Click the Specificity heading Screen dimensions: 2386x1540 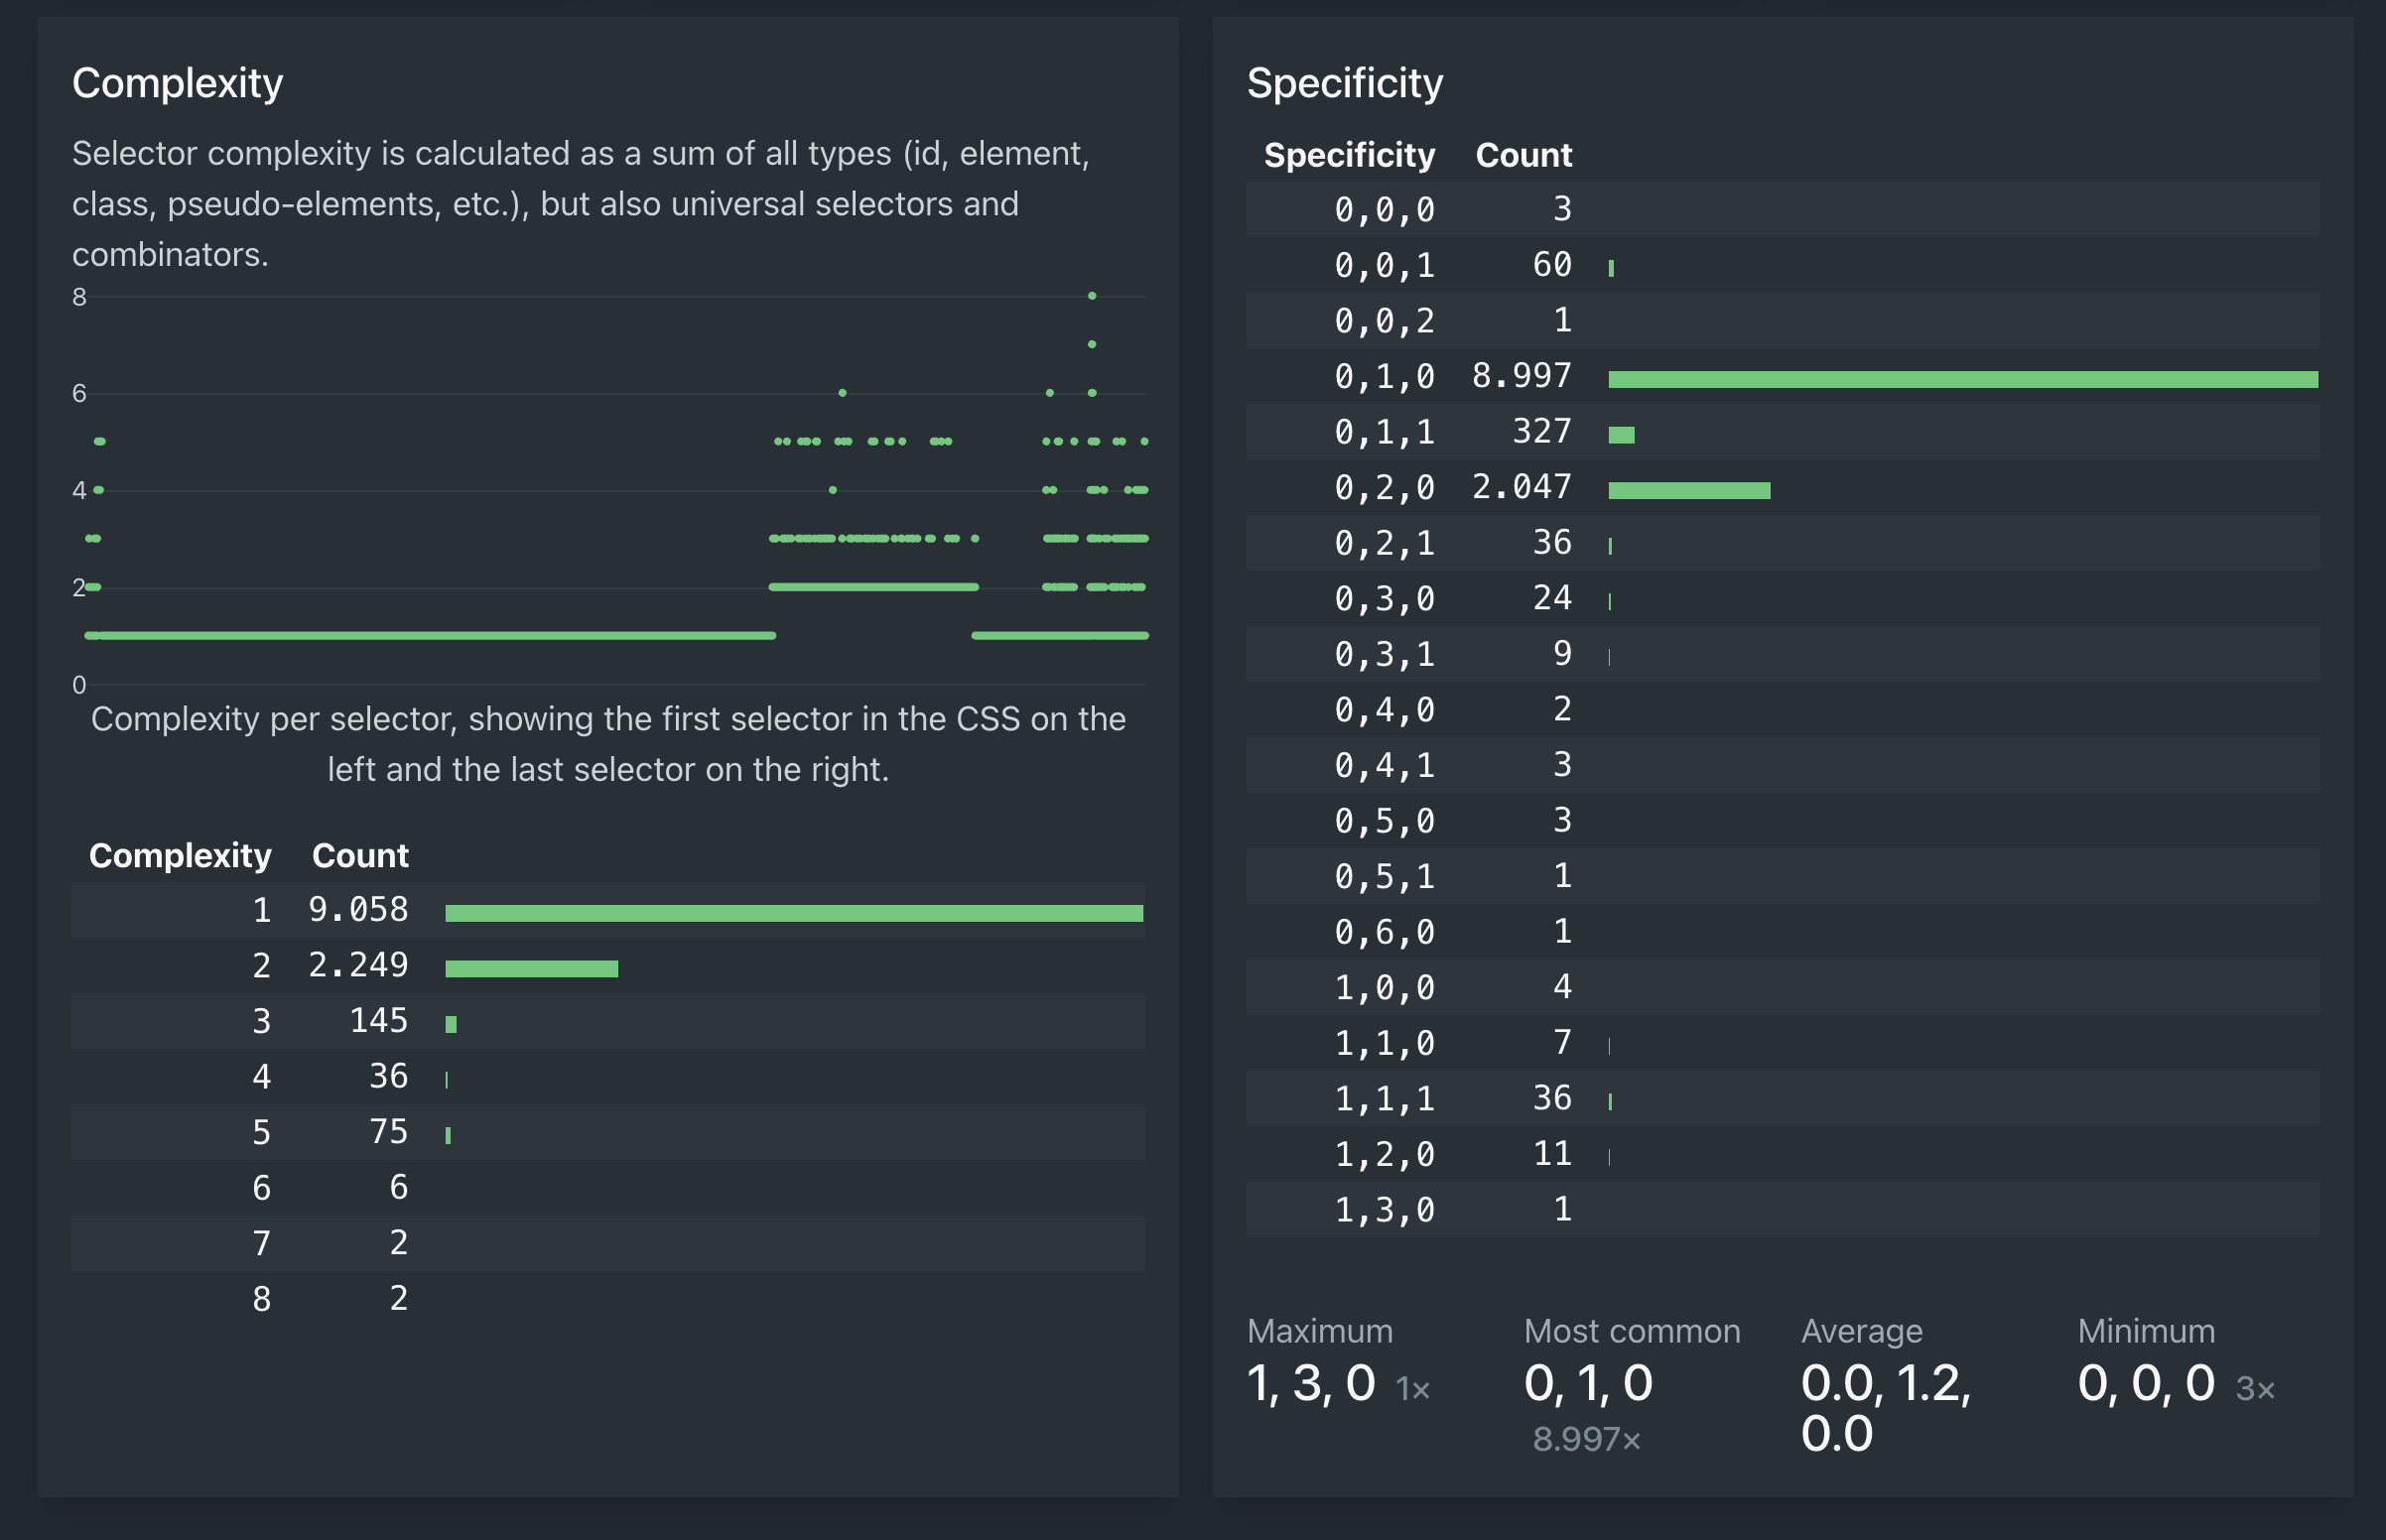click(1344, 83)
